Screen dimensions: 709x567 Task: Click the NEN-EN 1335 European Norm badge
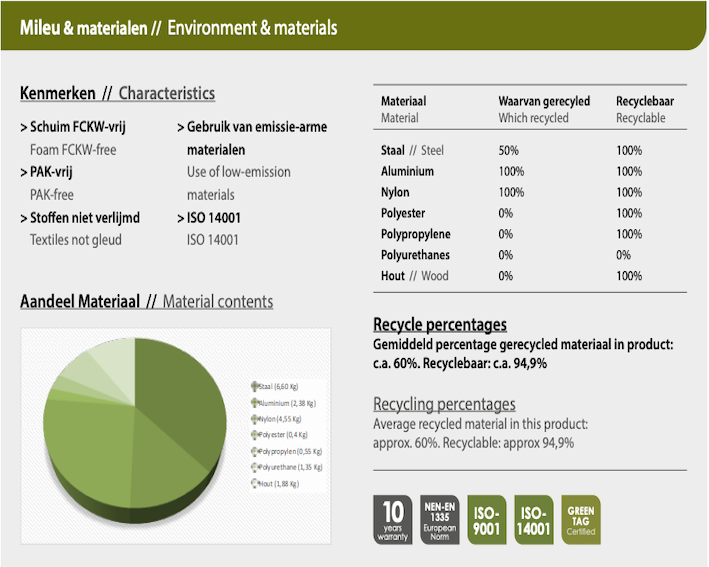tap(439, 520)
